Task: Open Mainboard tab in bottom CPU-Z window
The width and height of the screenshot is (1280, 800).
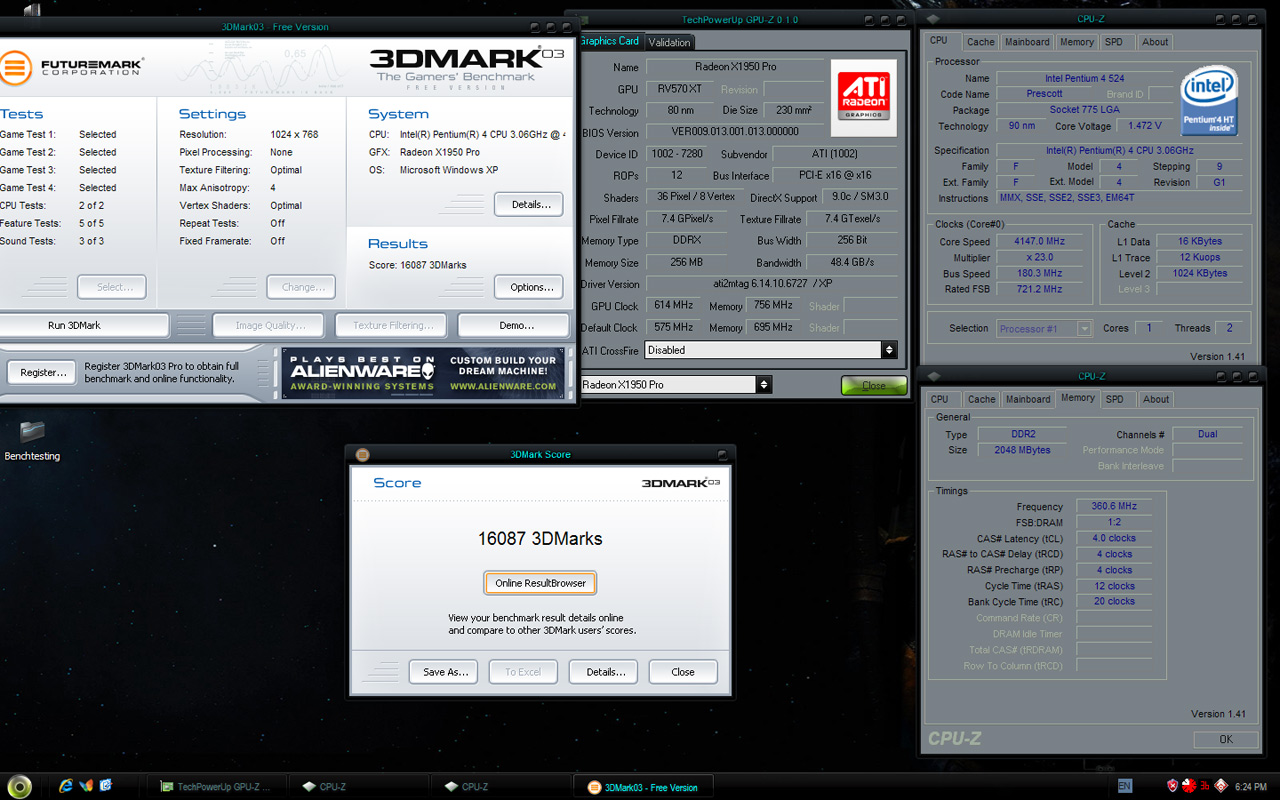Action: [x=1028, y=399]
